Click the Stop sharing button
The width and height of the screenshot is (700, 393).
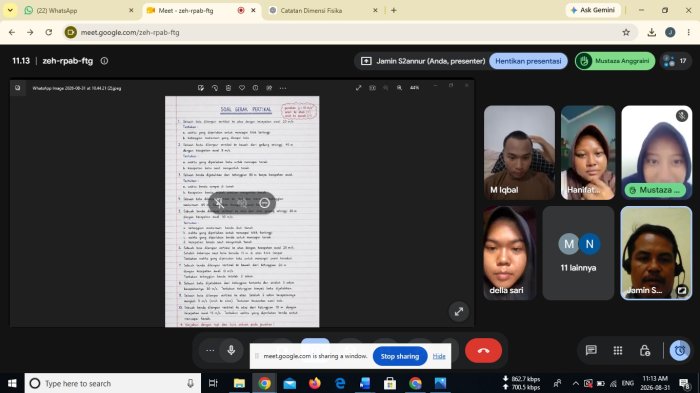click(400, 356)
